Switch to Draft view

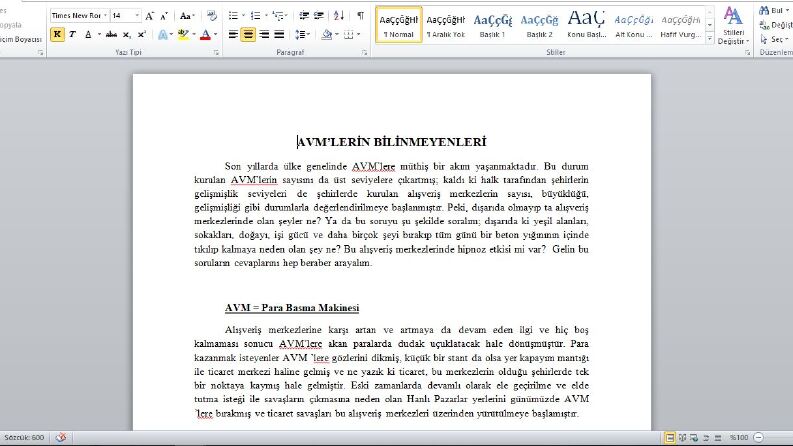point(718,438)
